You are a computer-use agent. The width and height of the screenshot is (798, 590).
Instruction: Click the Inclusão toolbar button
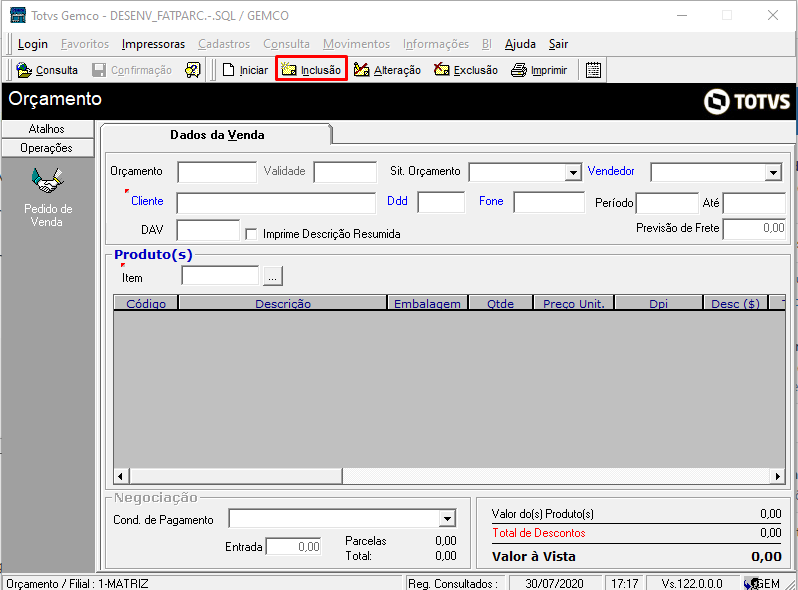click(x=311, y=70)
